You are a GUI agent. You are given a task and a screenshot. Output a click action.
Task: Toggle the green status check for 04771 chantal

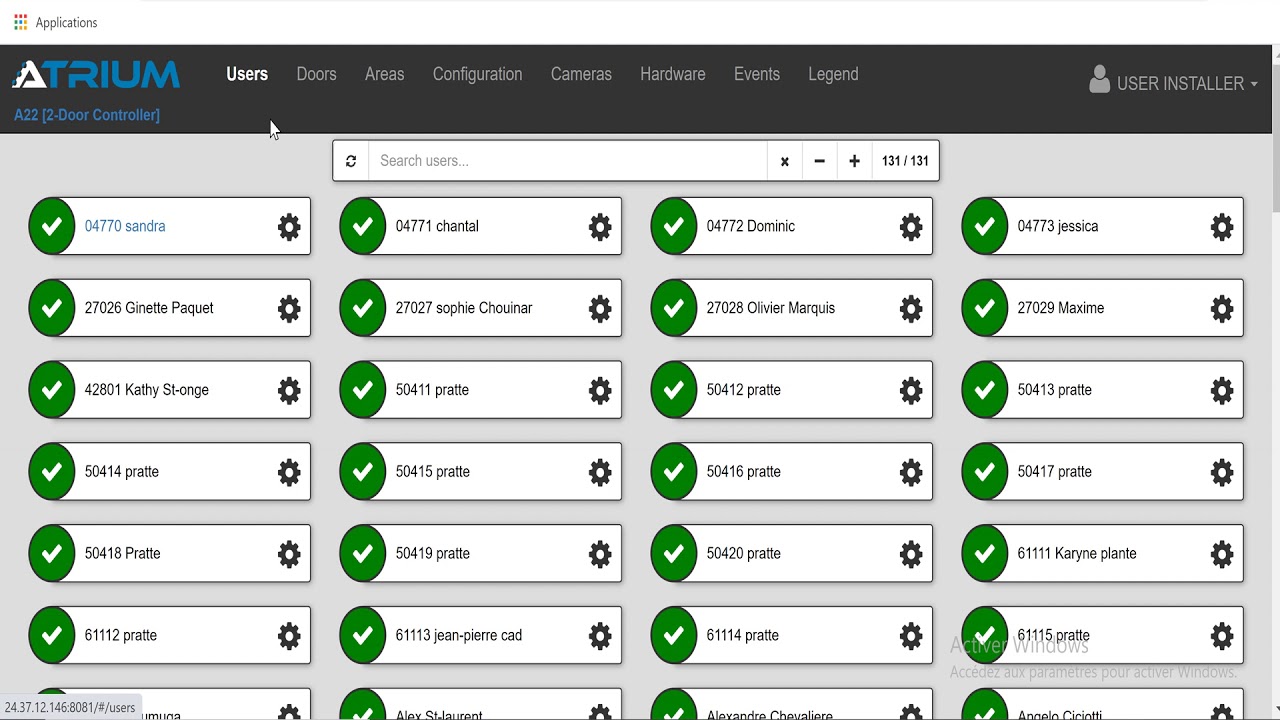[x=363, y=227]
